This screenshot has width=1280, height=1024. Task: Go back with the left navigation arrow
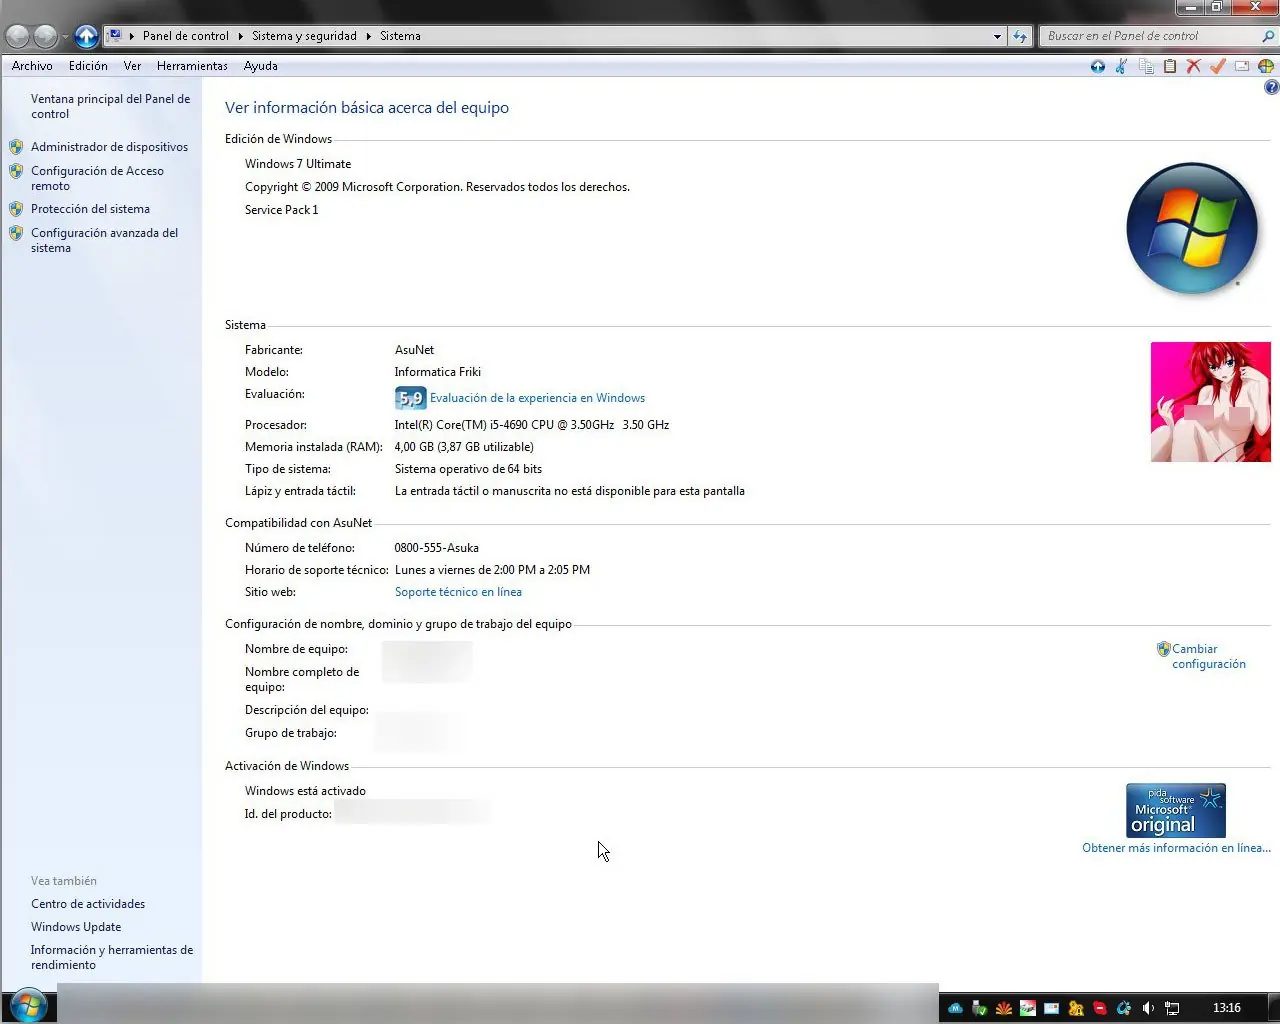pyautogui.click(x=17, y=36)
